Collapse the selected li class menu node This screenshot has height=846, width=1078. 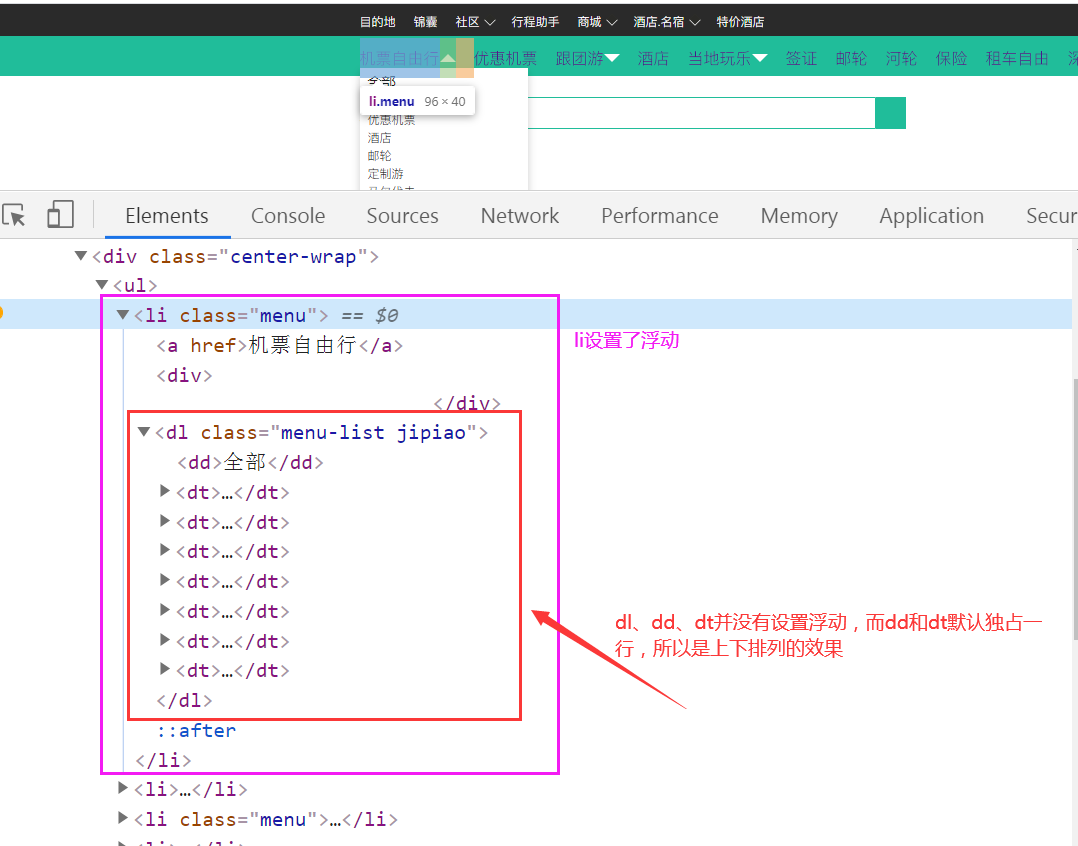[123, 315]
